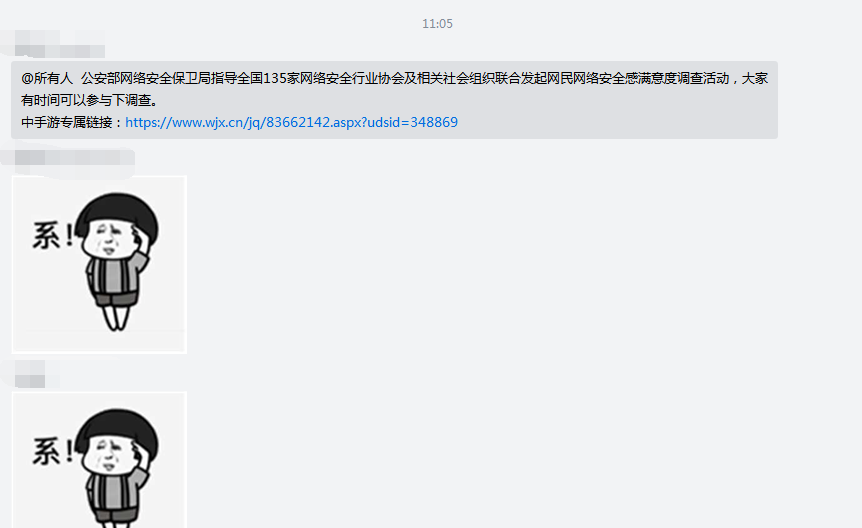
Task: Click the 有时间可以参与下调查 line
Action: point(90,100)
